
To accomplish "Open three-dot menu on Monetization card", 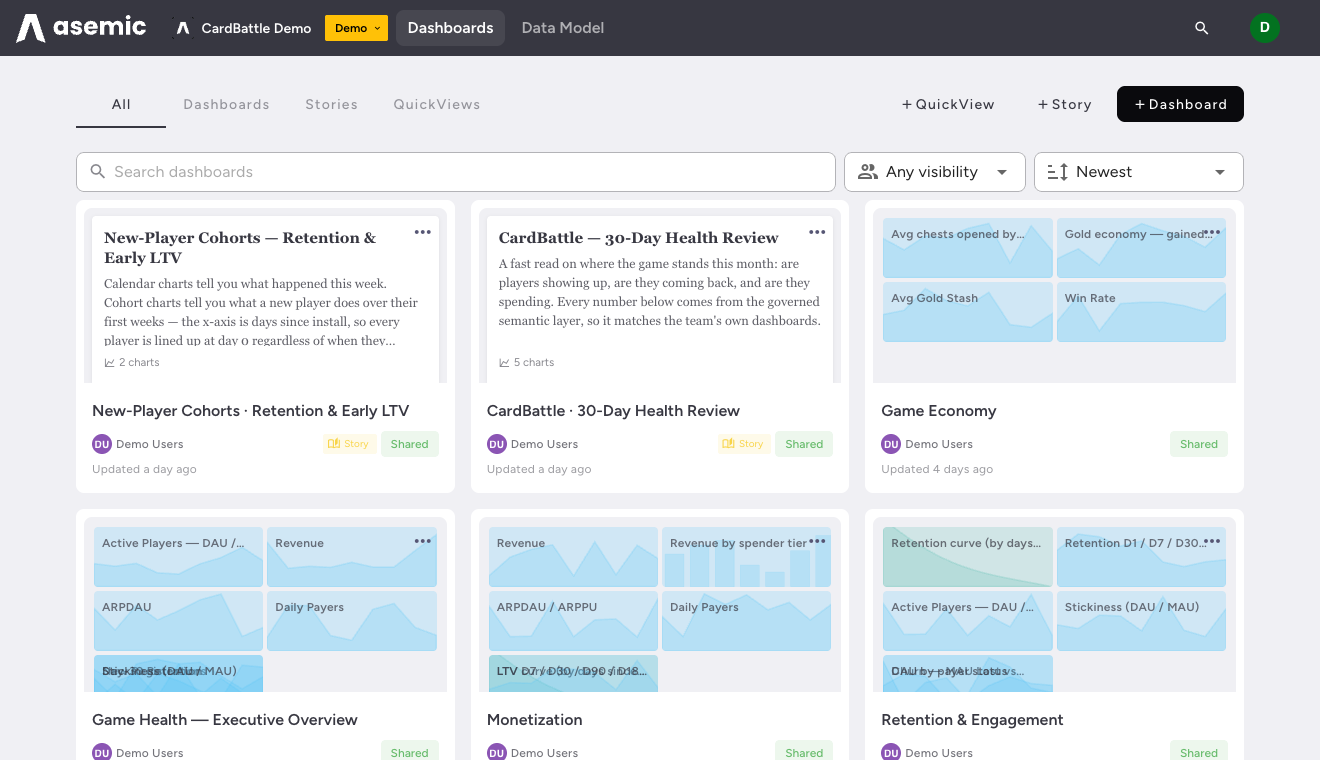I will coord(818,541).
